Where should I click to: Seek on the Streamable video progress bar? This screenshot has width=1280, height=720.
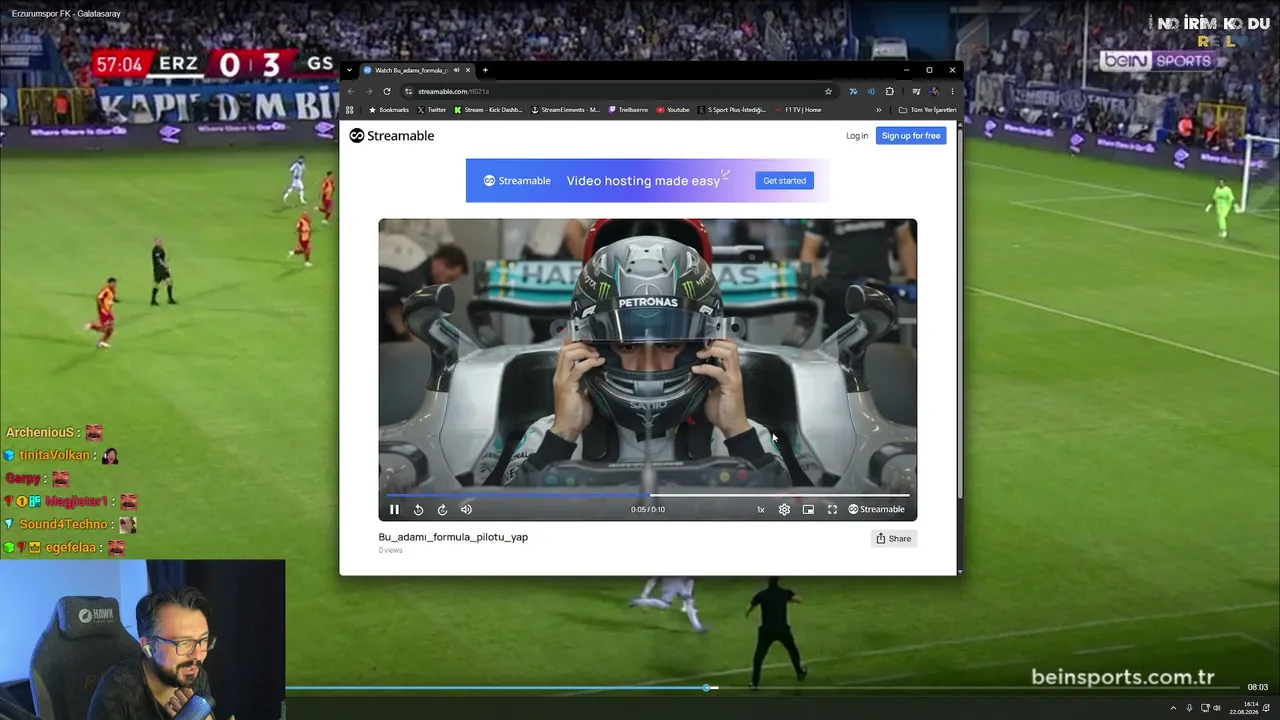click(x=648, y=495)
